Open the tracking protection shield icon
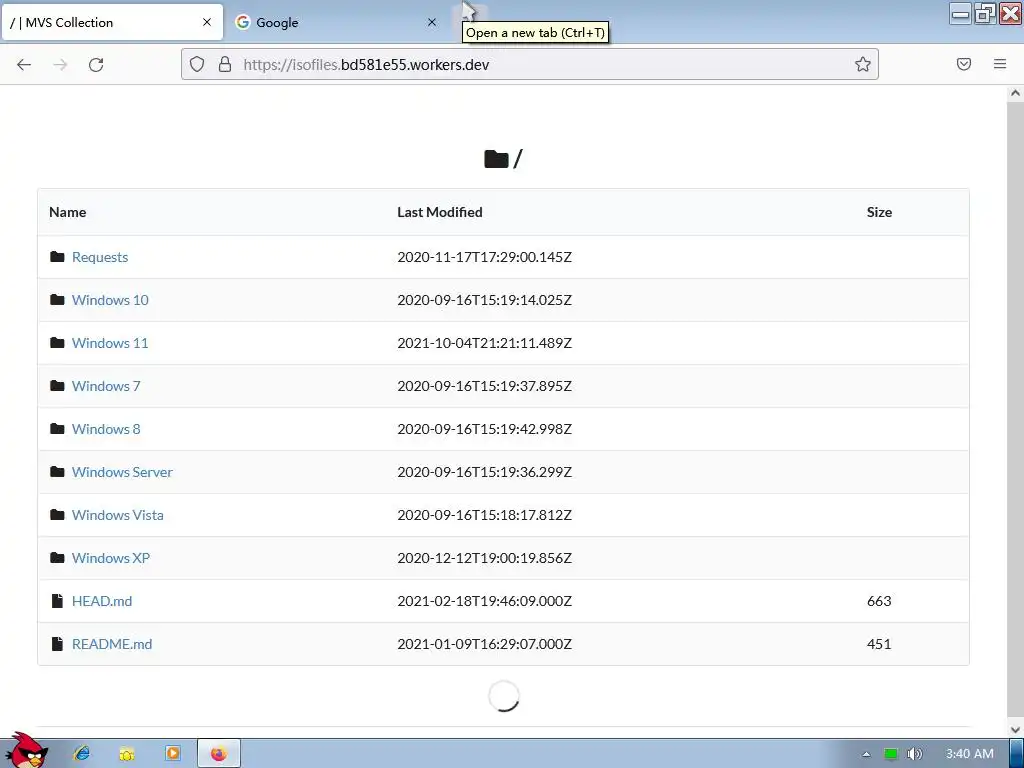This screenshot has height=768, width=1024. click(197, 64)
